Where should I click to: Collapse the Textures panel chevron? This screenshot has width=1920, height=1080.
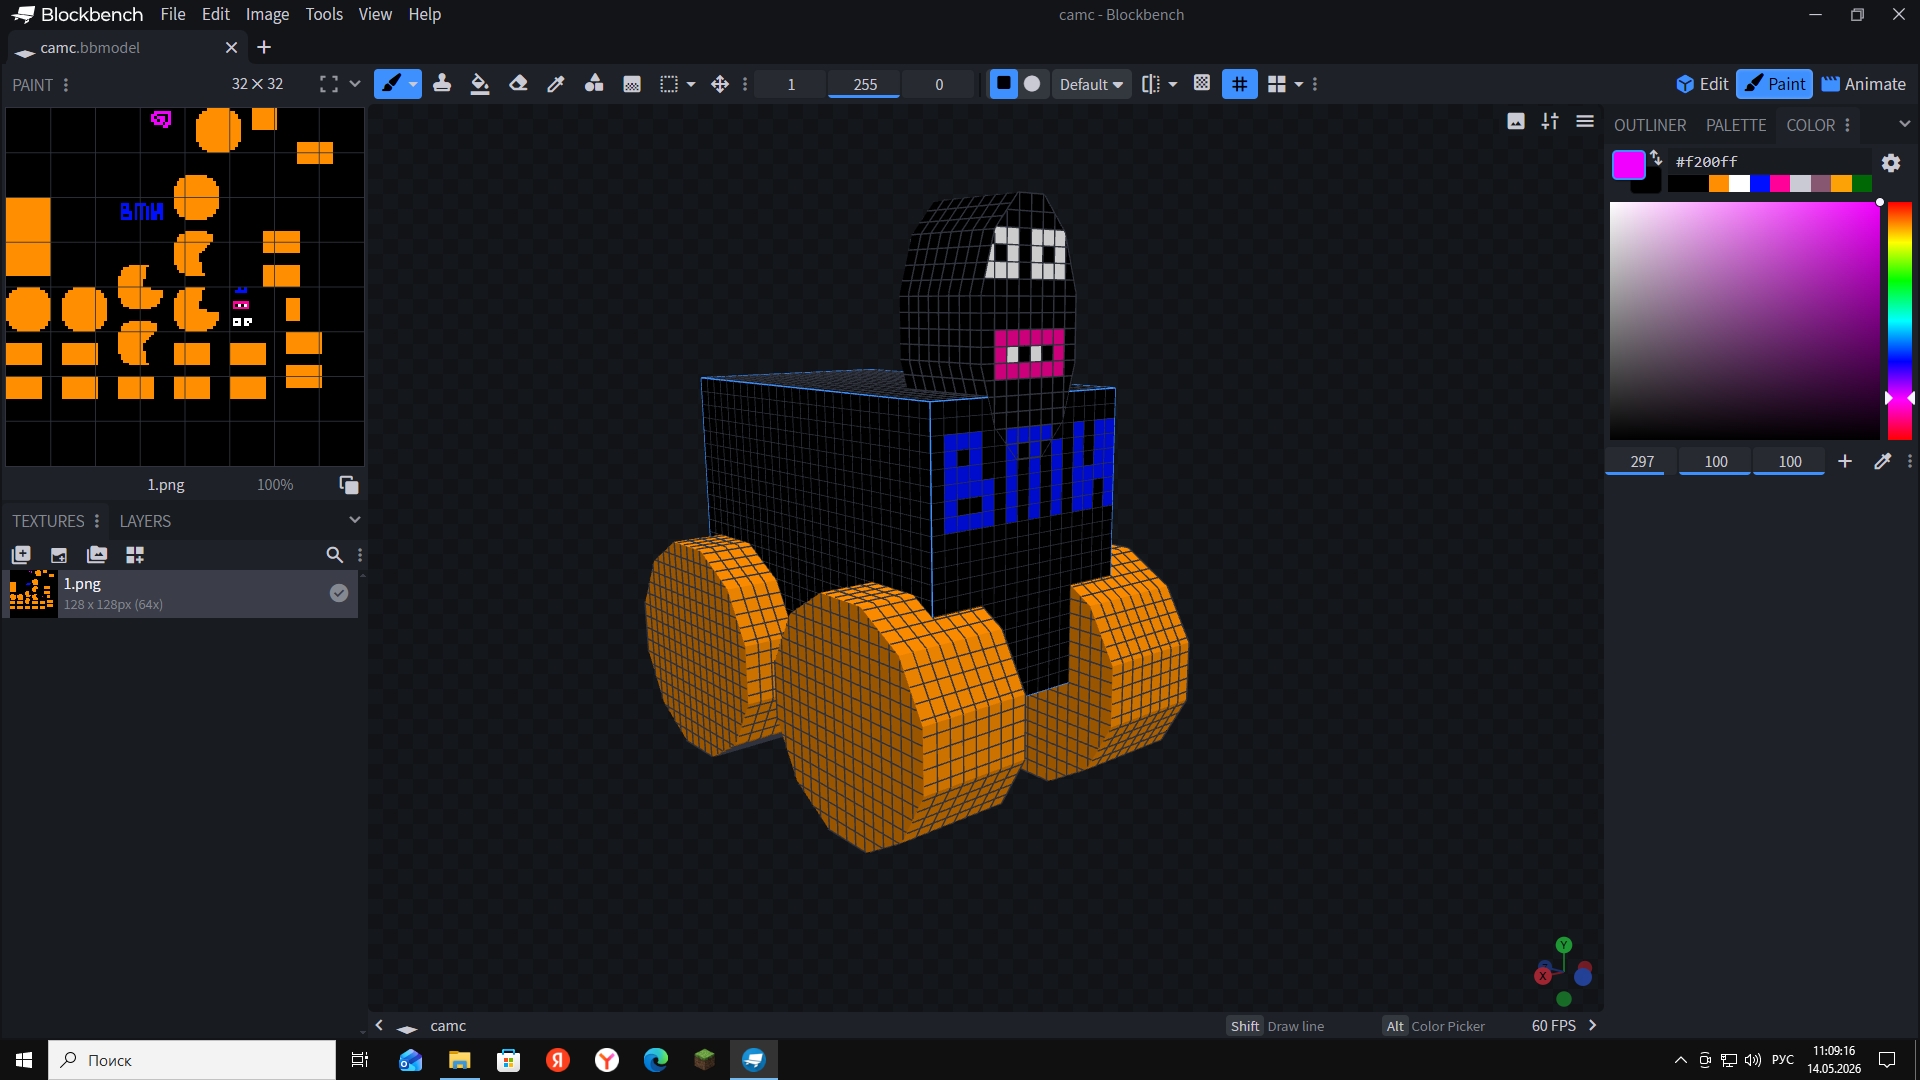354,520
